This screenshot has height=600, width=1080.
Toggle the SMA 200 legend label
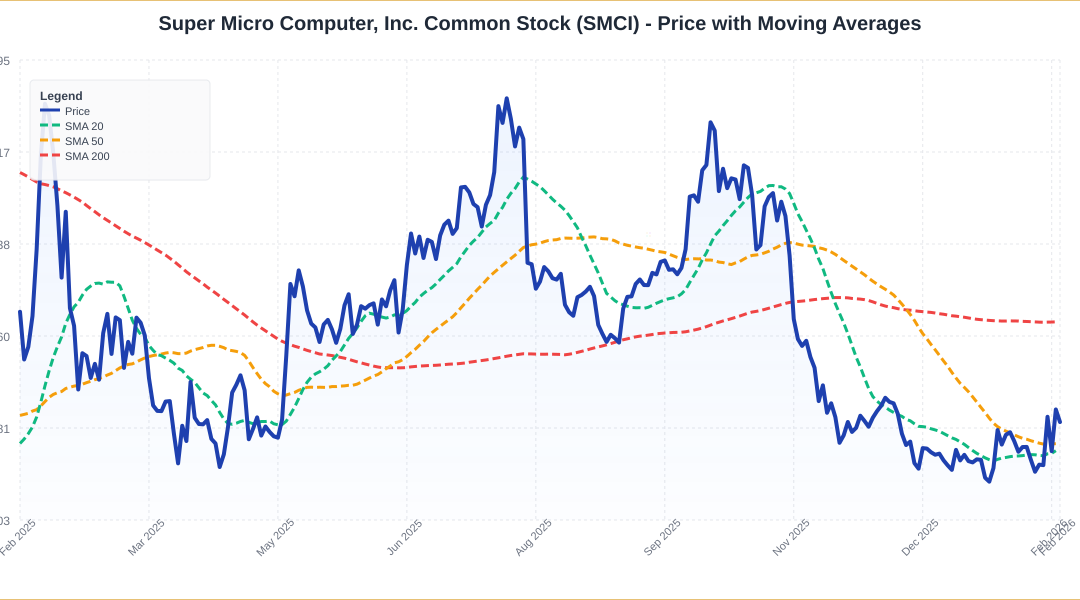click(87, 156)
